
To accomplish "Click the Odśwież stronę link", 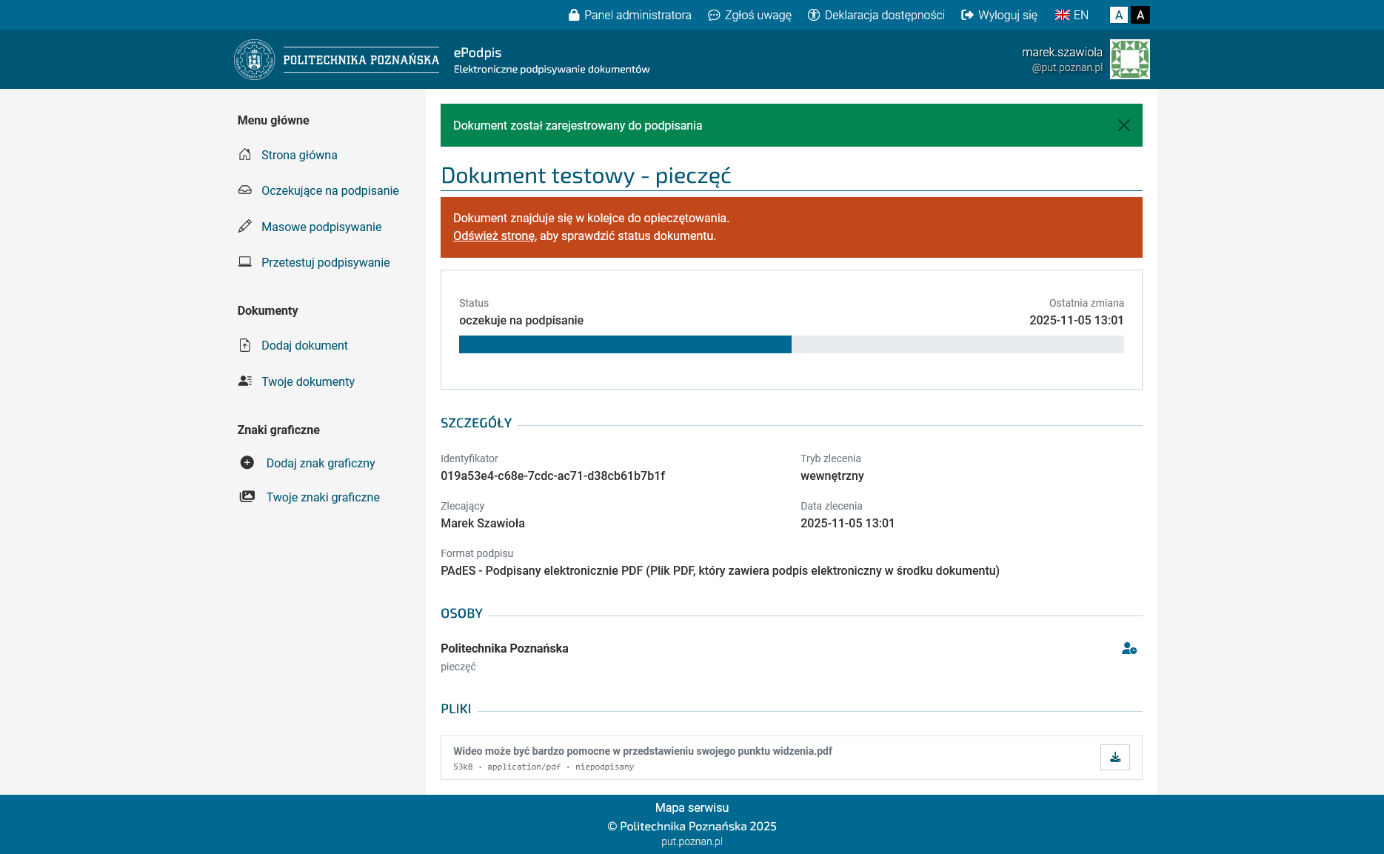I will point(494,236).
